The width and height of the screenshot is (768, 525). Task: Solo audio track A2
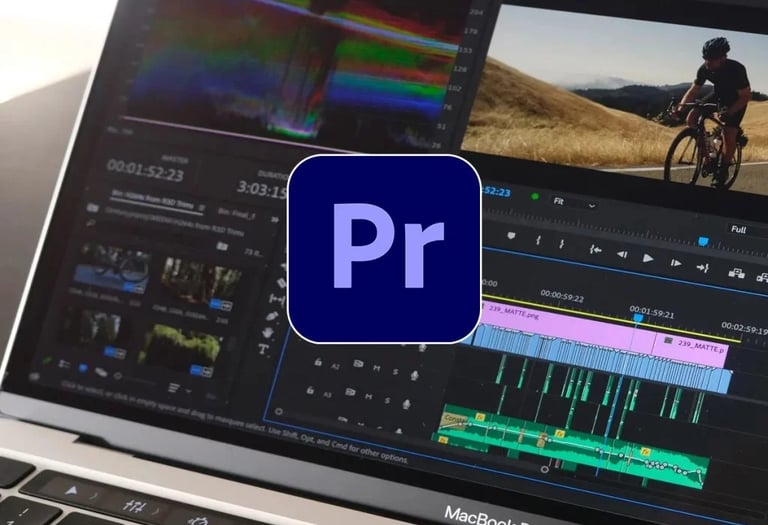[395, 372]
